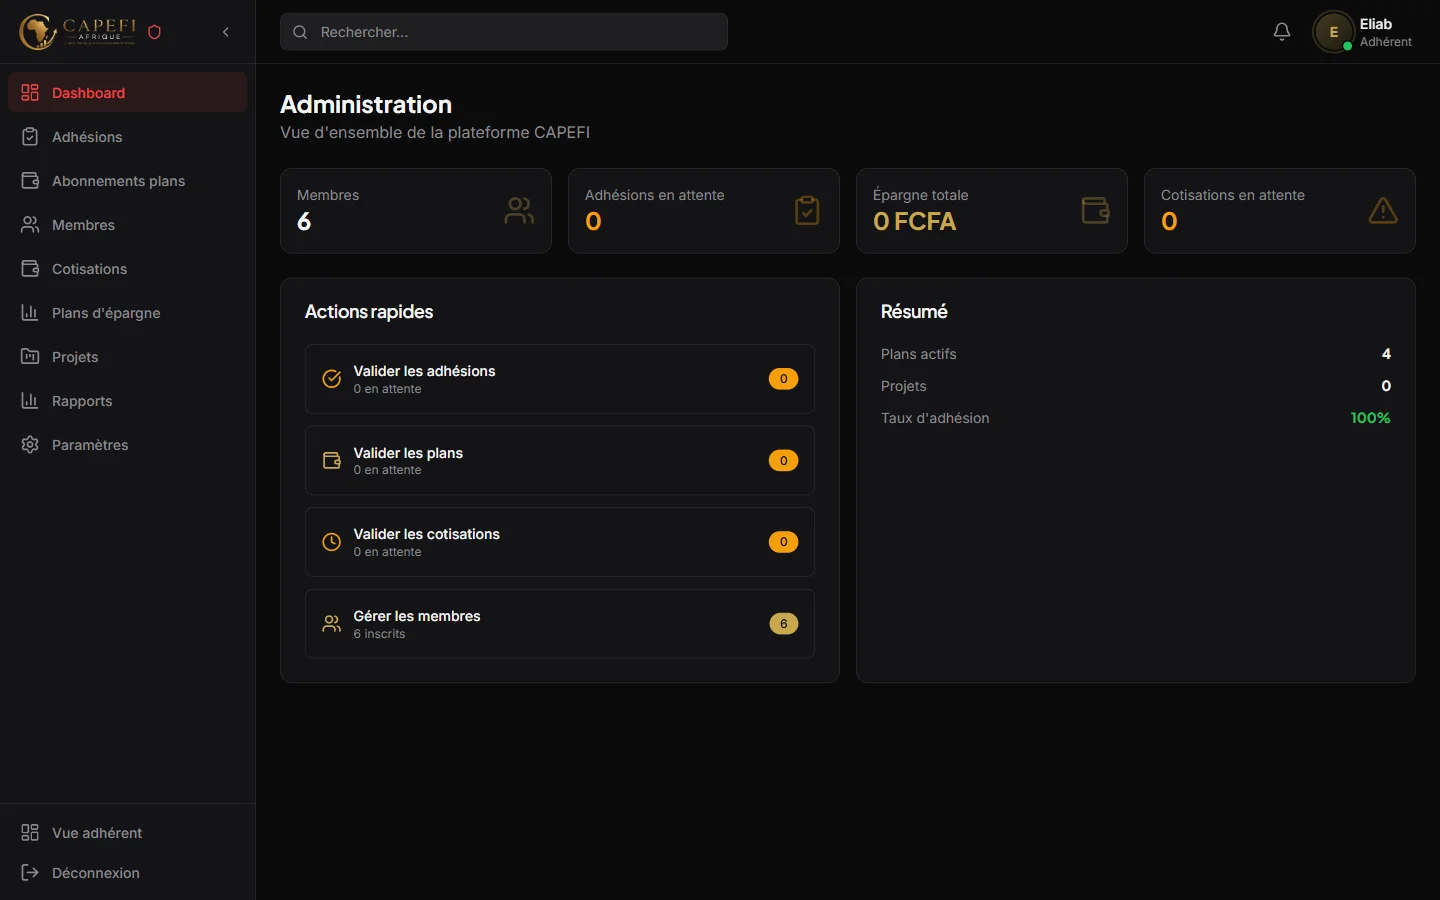
Task: Open Membres in the sidebar
Action: 128,224
